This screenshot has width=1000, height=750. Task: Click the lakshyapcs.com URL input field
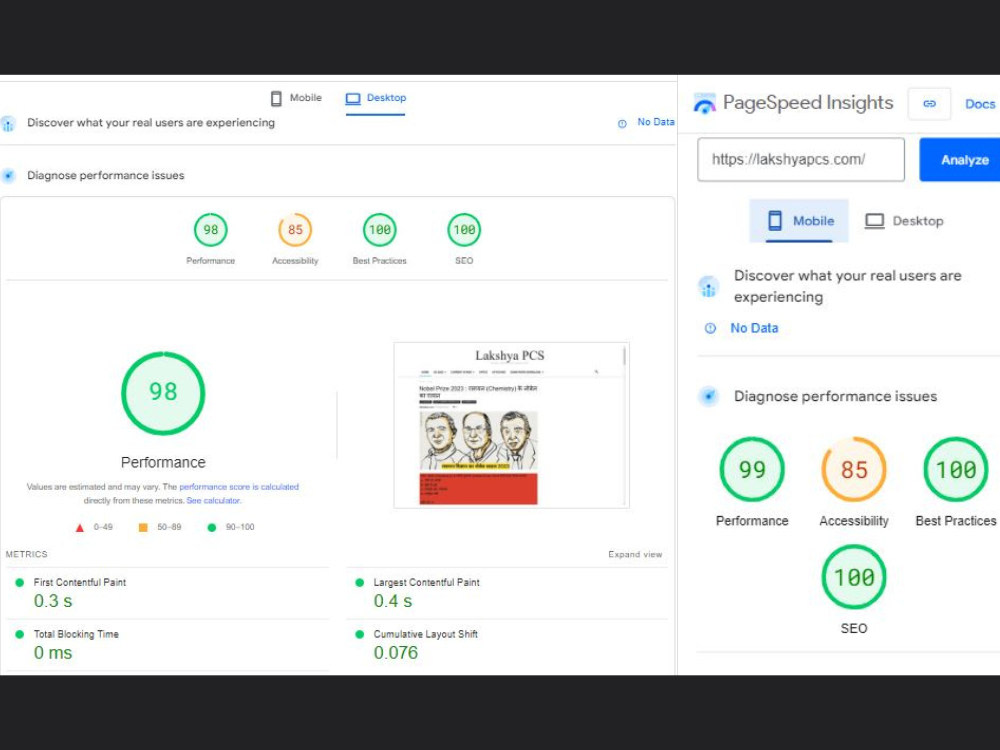click(x=800, y=159)
